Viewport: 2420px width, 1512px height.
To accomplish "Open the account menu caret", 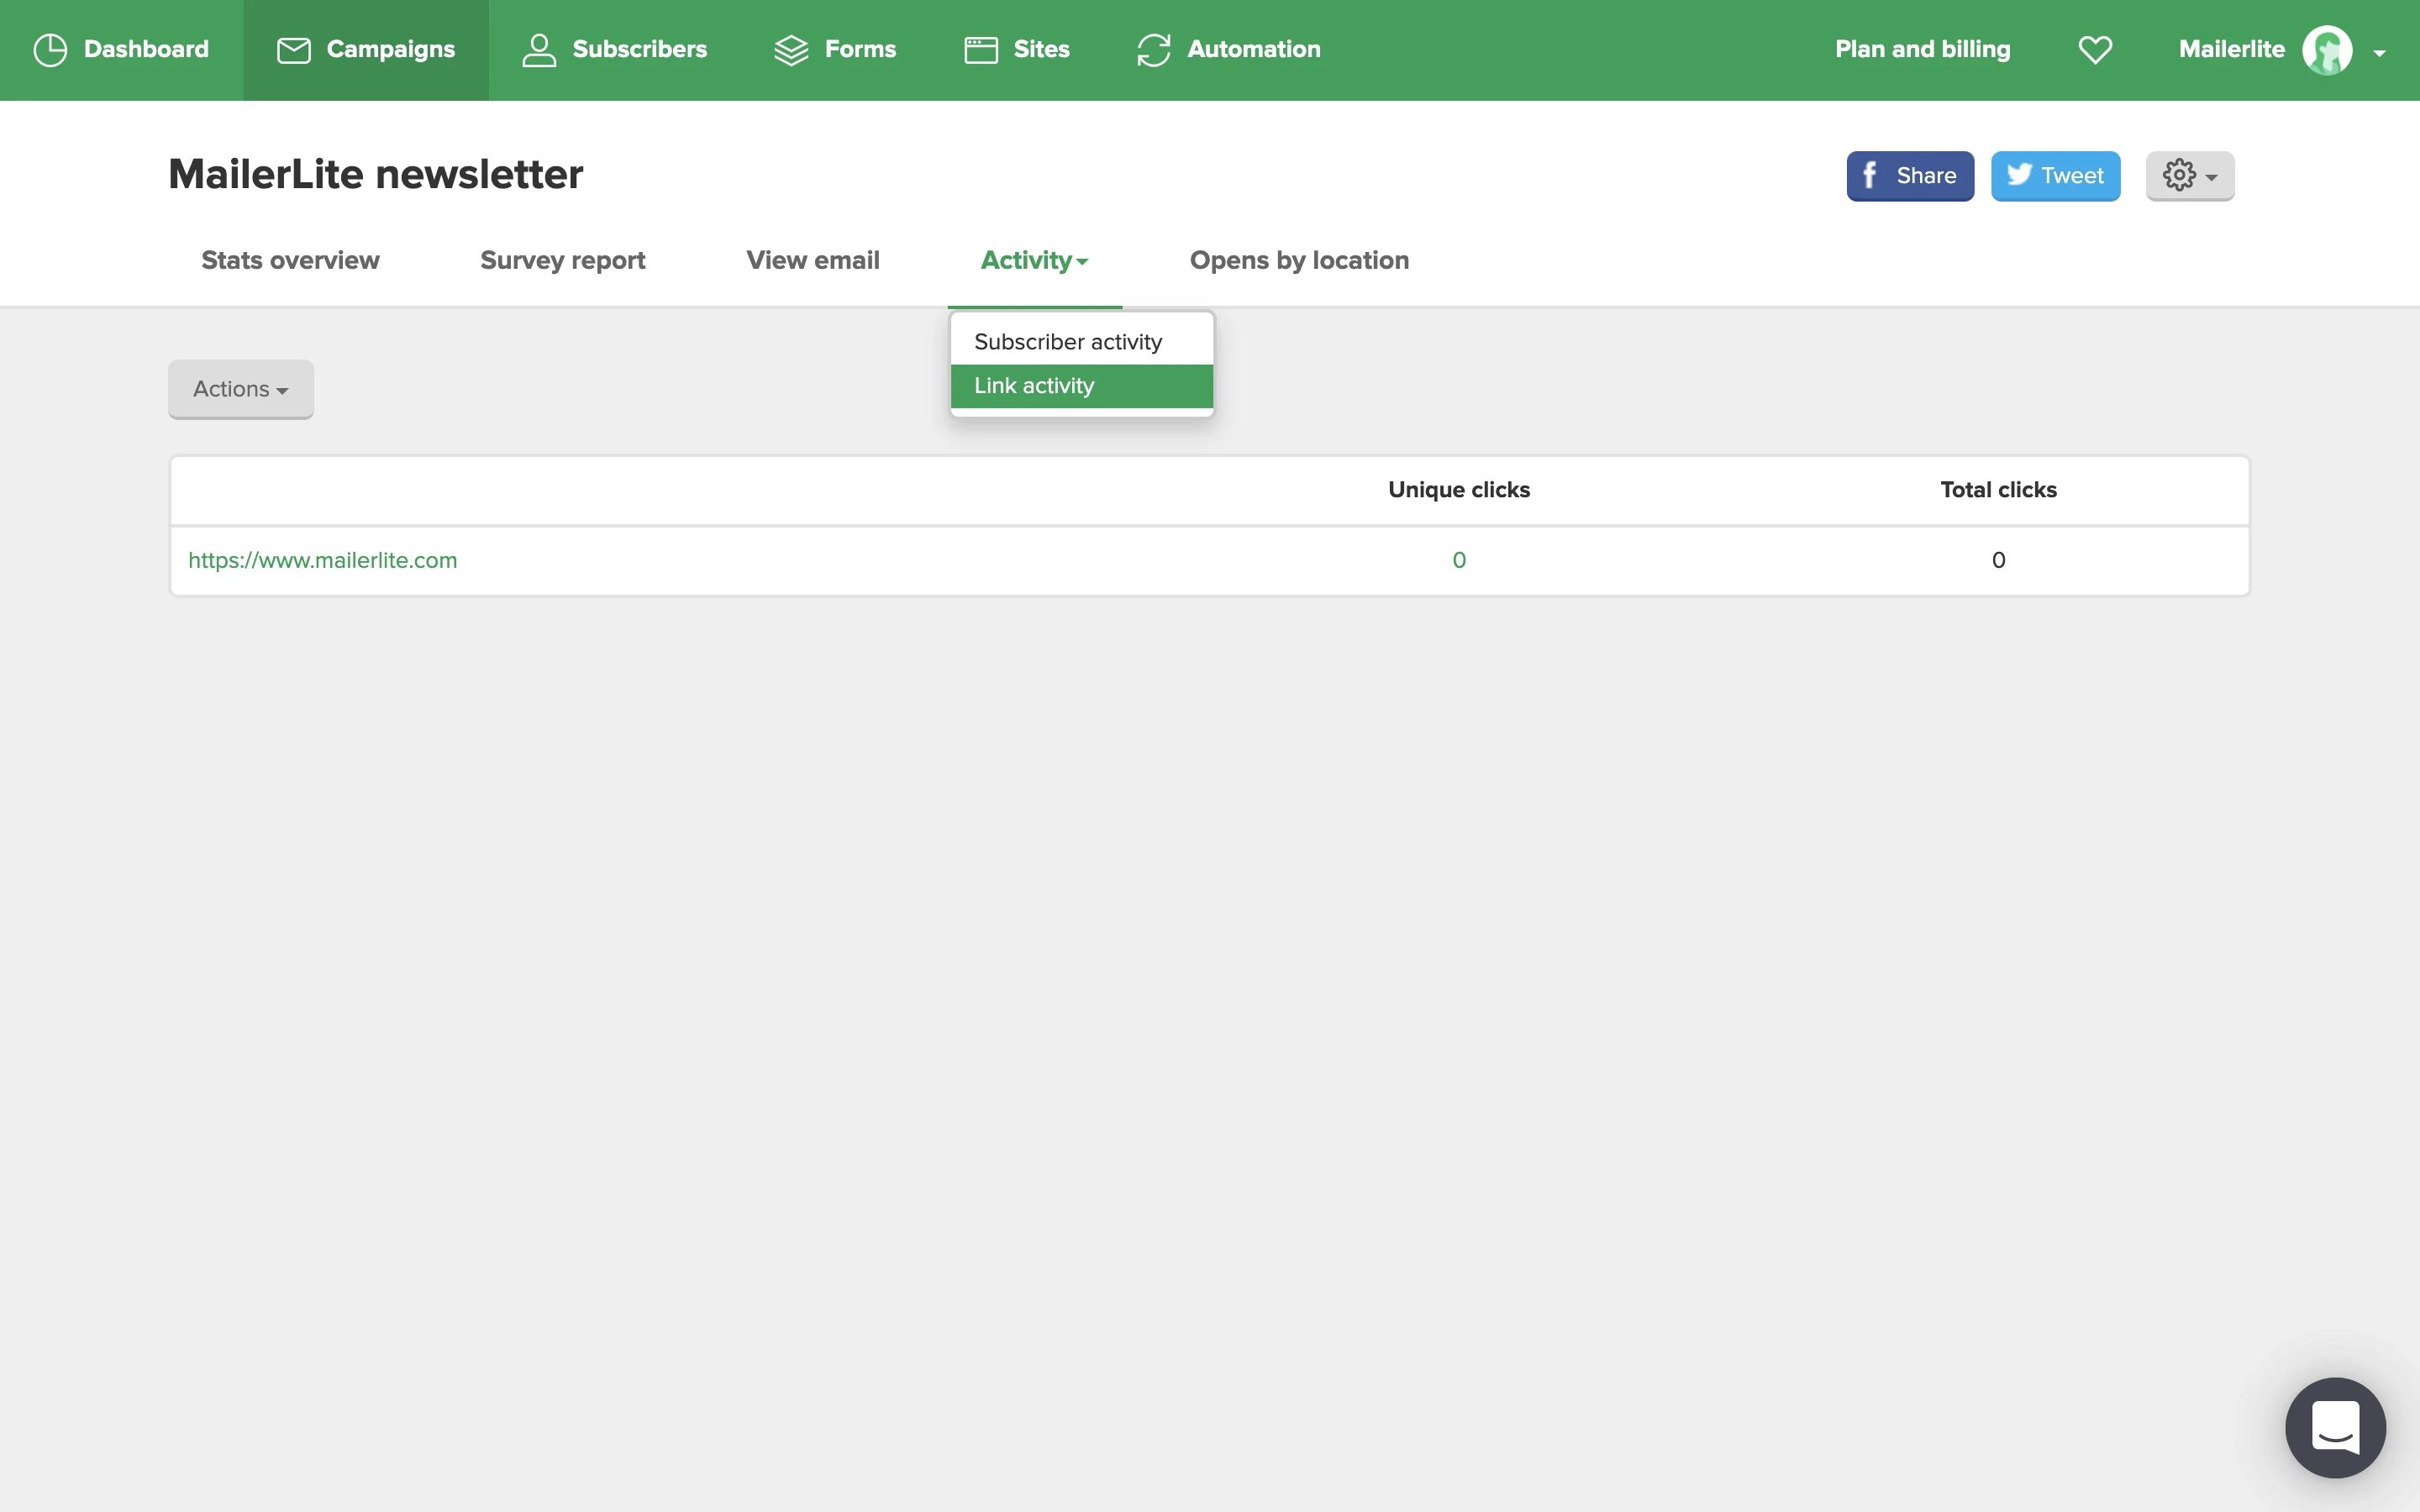I will 2380,53.
